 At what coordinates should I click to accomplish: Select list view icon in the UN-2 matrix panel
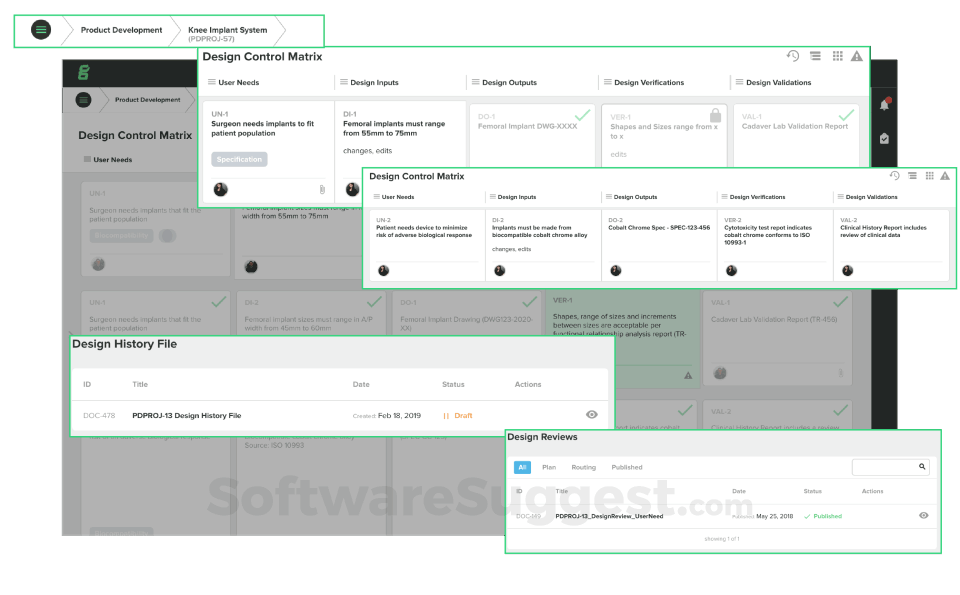click(912, 176)
